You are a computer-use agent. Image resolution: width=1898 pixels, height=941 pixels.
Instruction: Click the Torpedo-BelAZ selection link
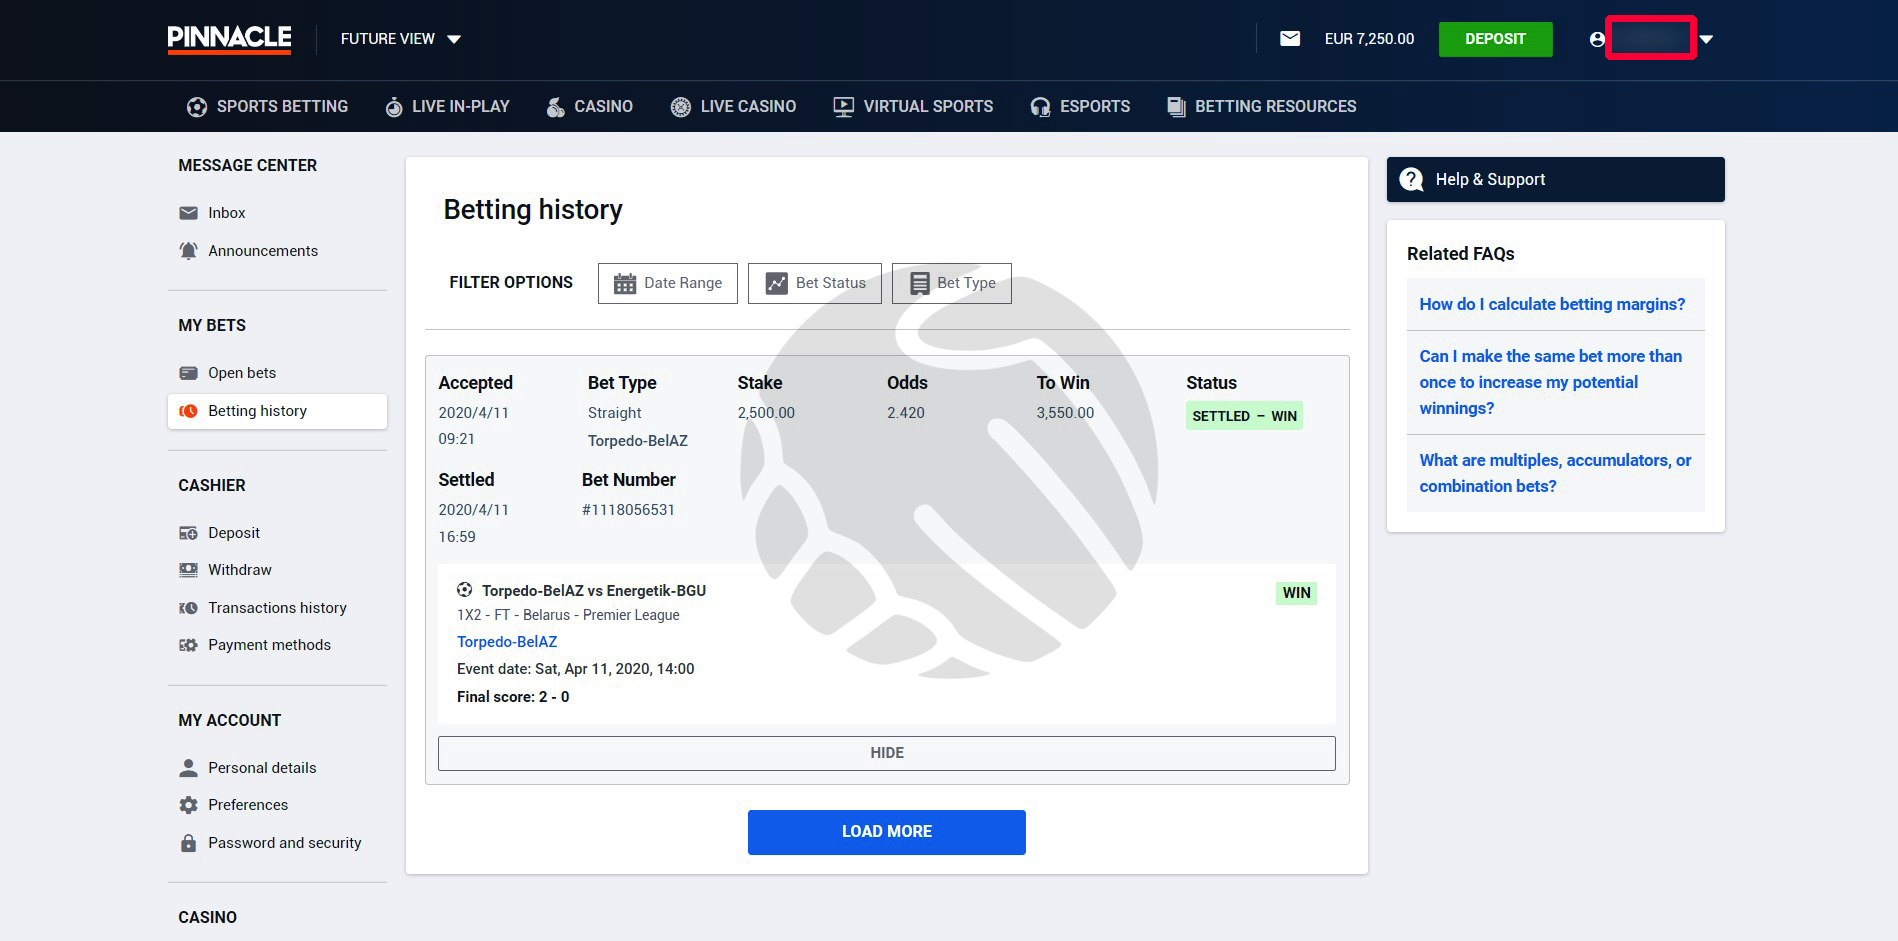coord(507,642)
